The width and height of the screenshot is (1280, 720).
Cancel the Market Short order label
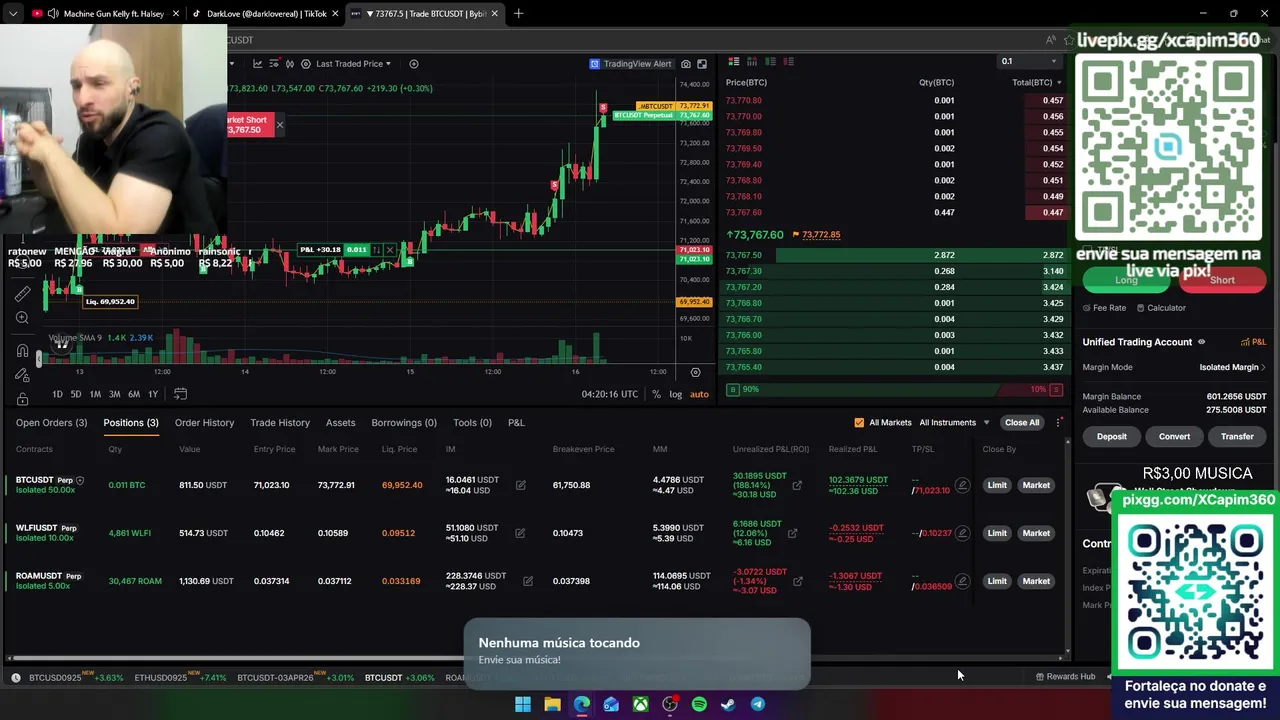tap(279, 125)
